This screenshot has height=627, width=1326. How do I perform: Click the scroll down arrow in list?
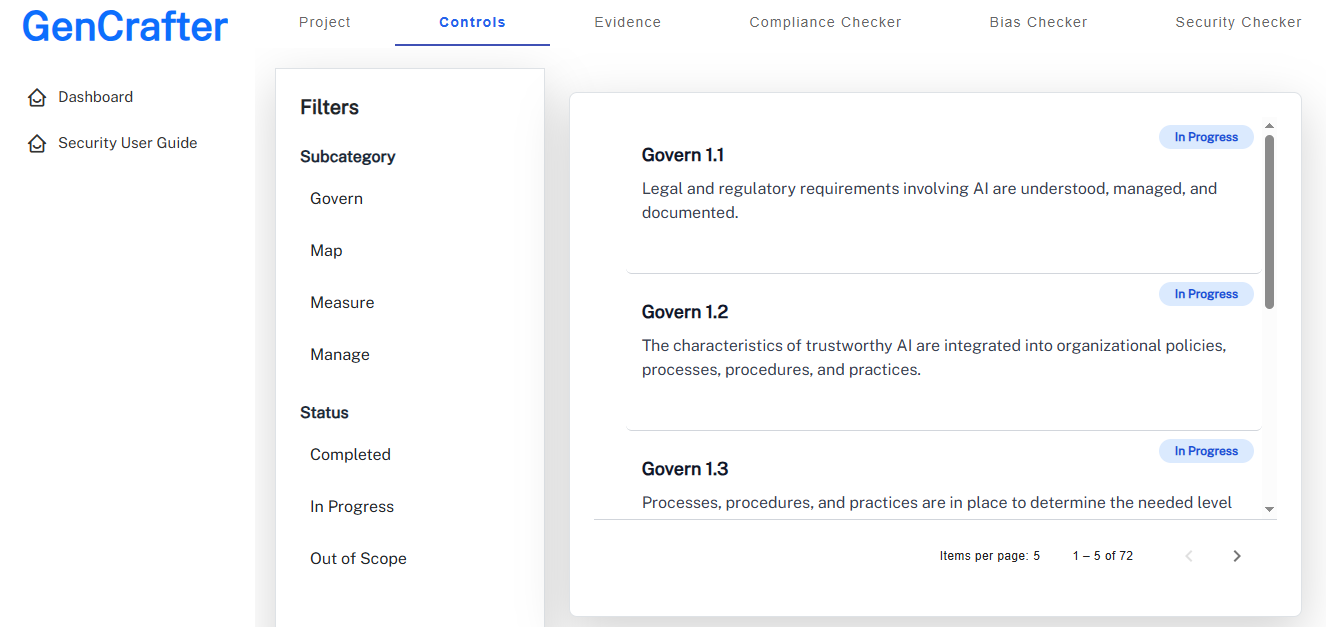[1269, 509]
